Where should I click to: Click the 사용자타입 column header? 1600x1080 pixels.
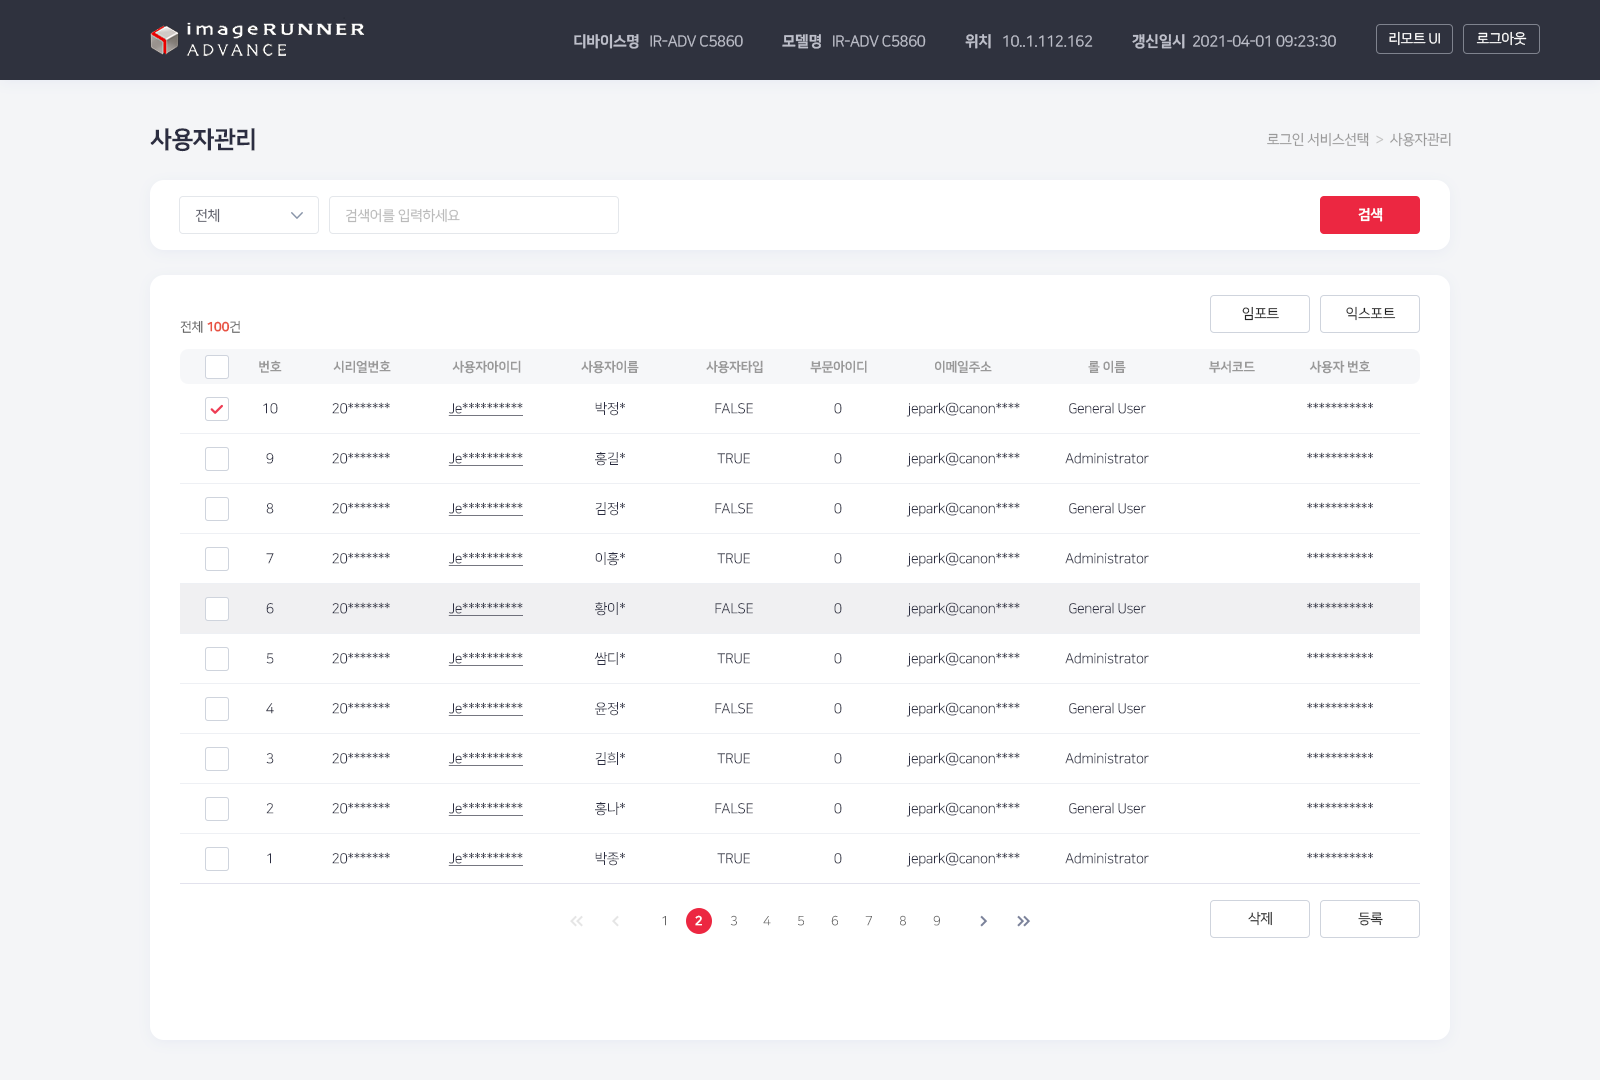pos(734,367)
